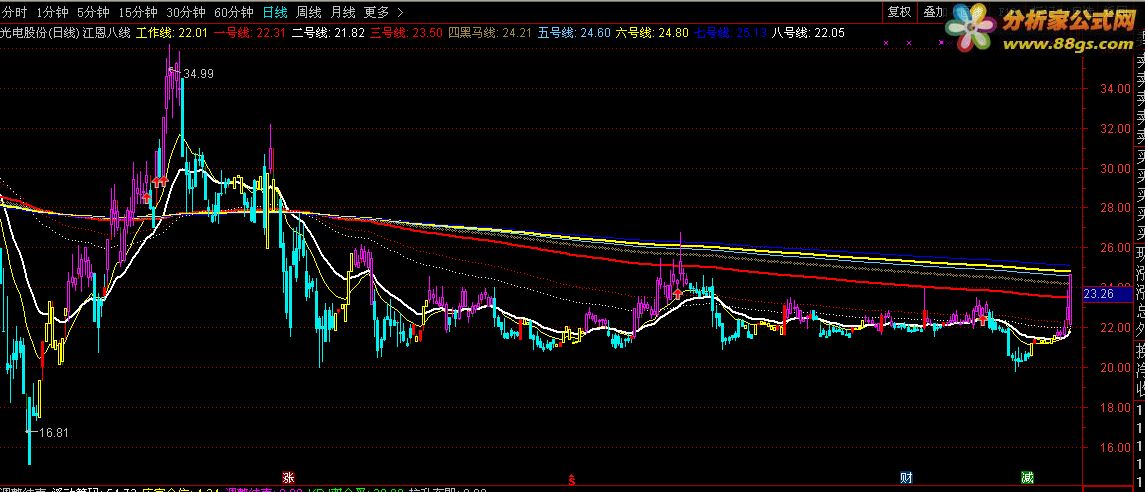Image resolution: width=1145 pixels, height=492 pixels.
Task: Click the 光电股份(日线) stock title
Action: [x=39, y=32]
